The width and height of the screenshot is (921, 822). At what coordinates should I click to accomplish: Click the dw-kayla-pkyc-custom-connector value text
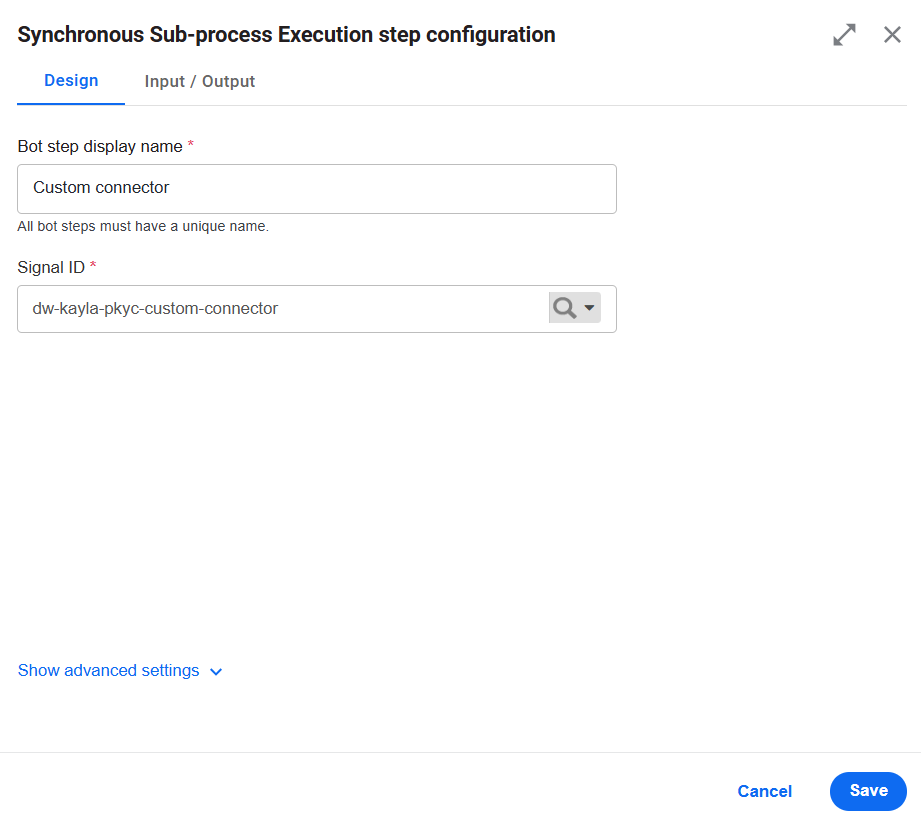click(155, 308)
